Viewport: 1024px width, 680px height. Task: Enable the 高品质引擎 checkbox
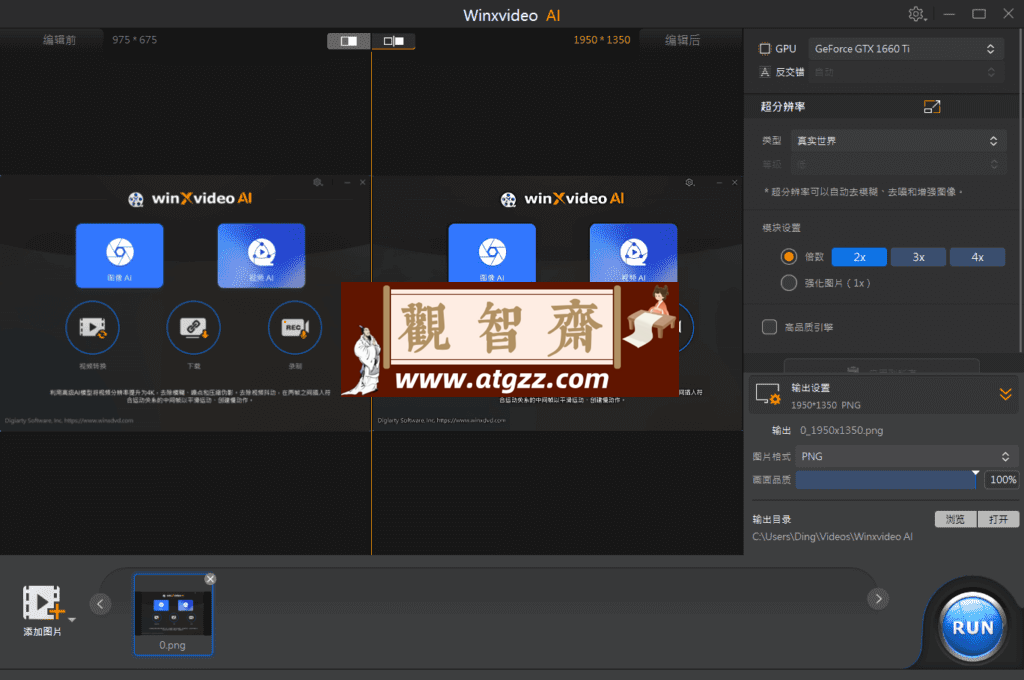[769, 327]
